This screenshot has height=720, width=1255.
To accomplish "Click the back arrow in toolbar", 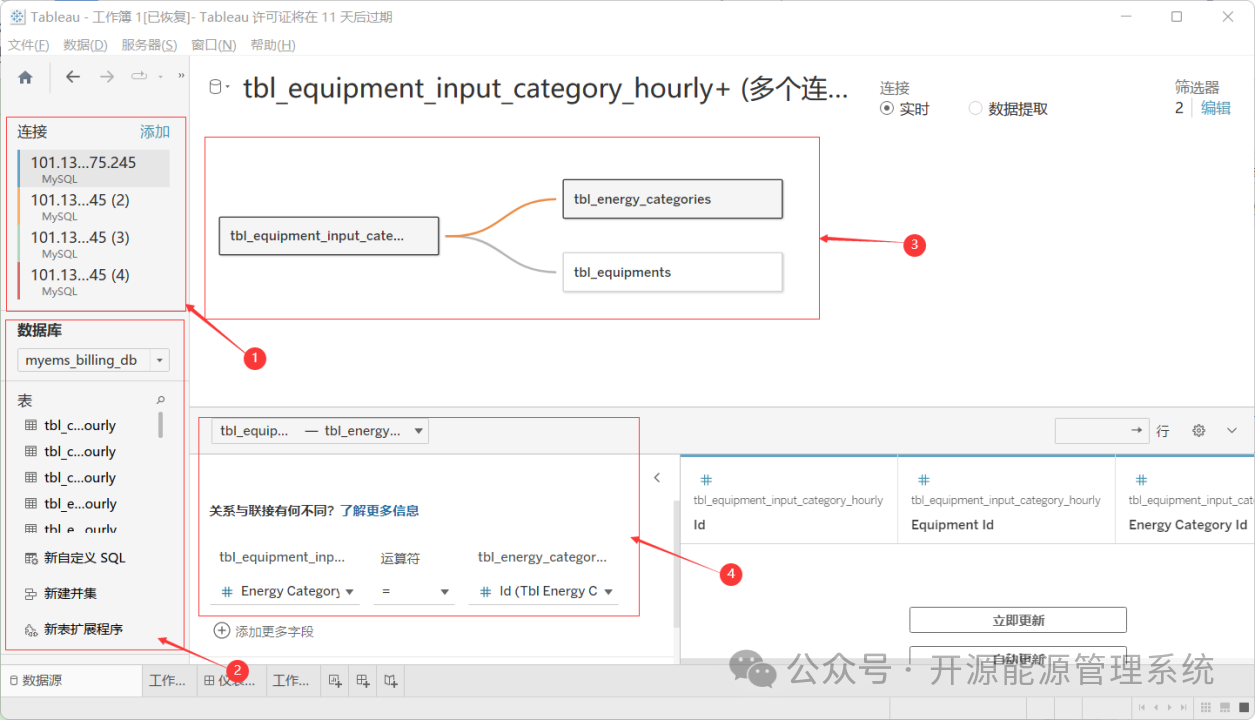I will tap(73, 77).
